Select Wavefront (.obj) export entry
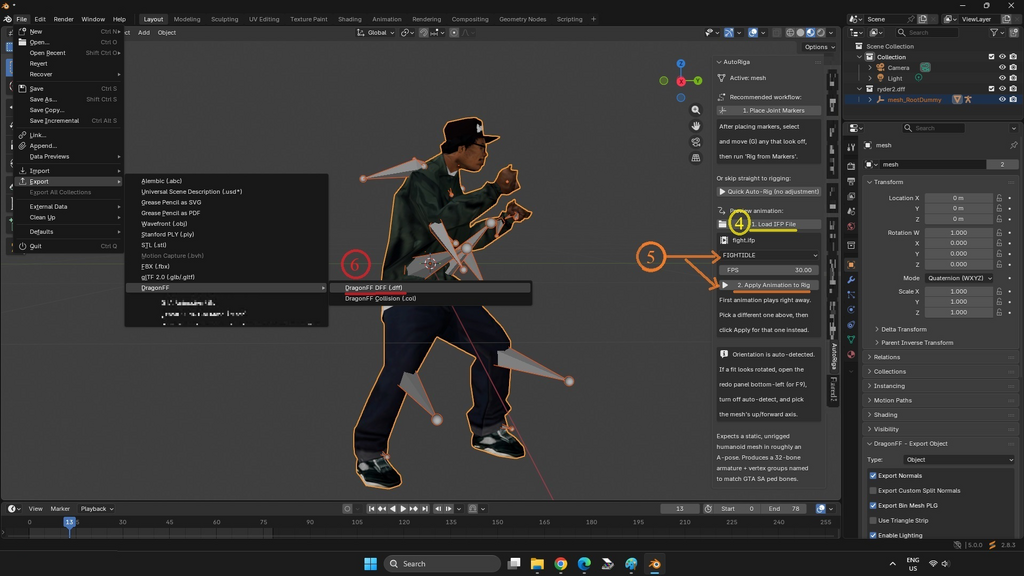 pos(226,223)
